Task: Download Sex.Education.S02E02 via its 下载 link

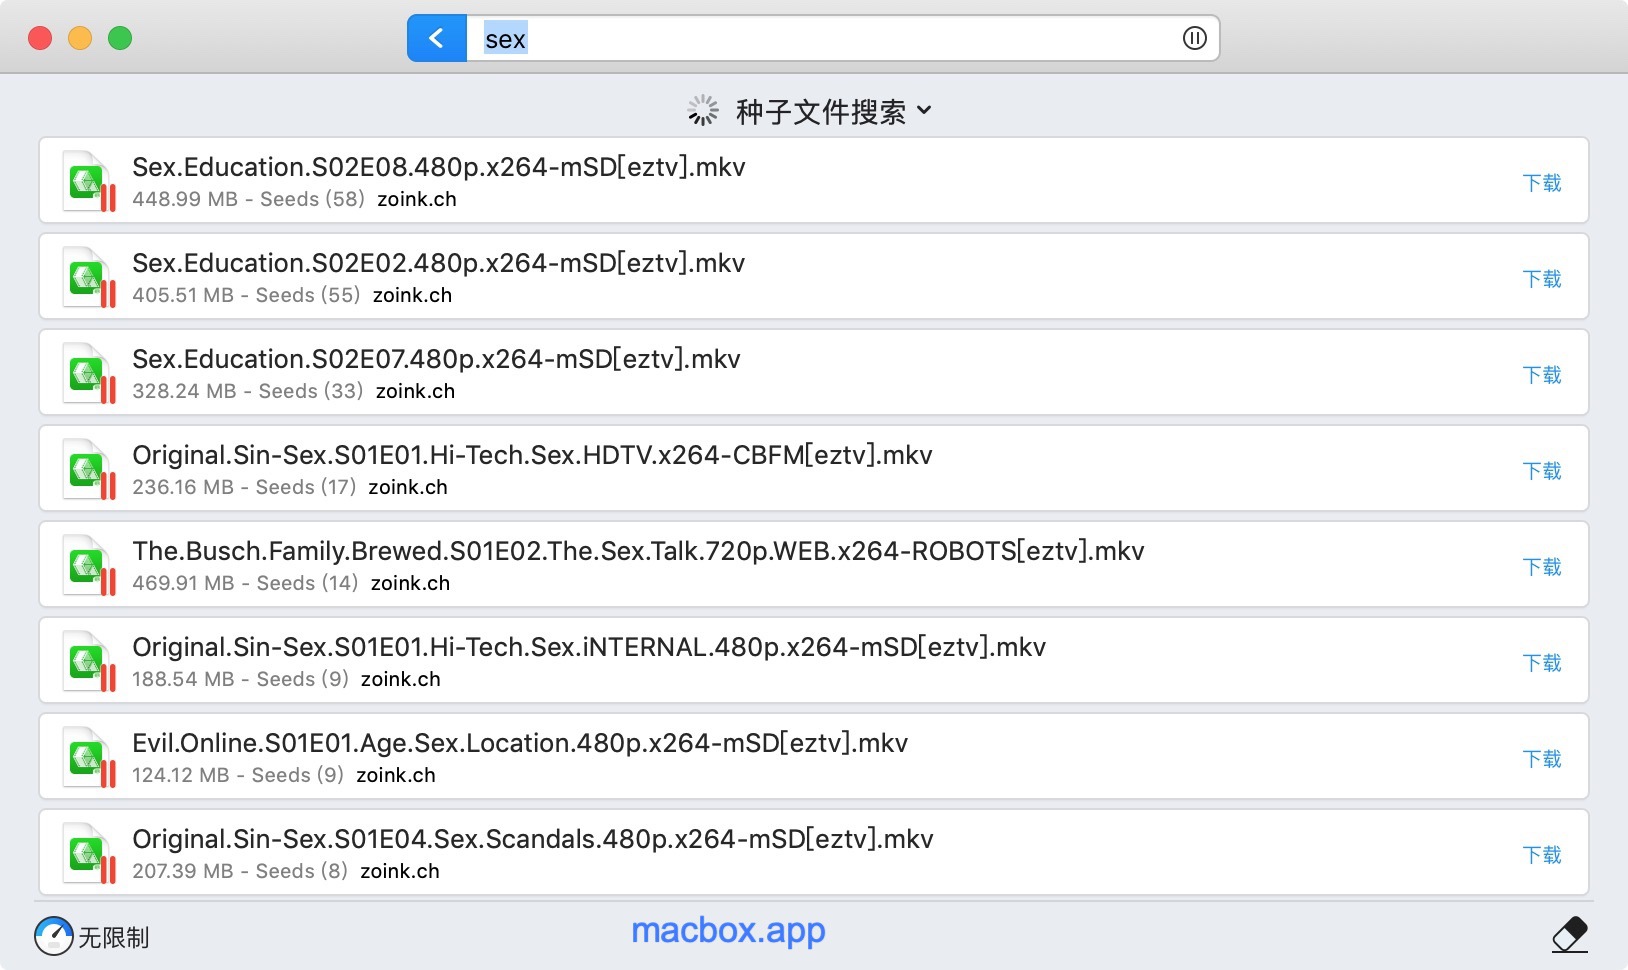Action: point(1542,279)
